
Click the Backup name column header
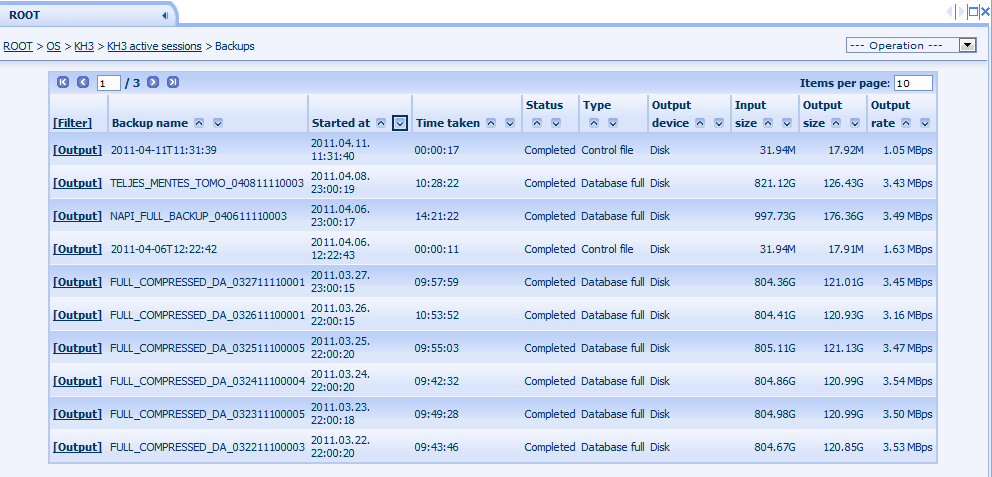(150, 123)
